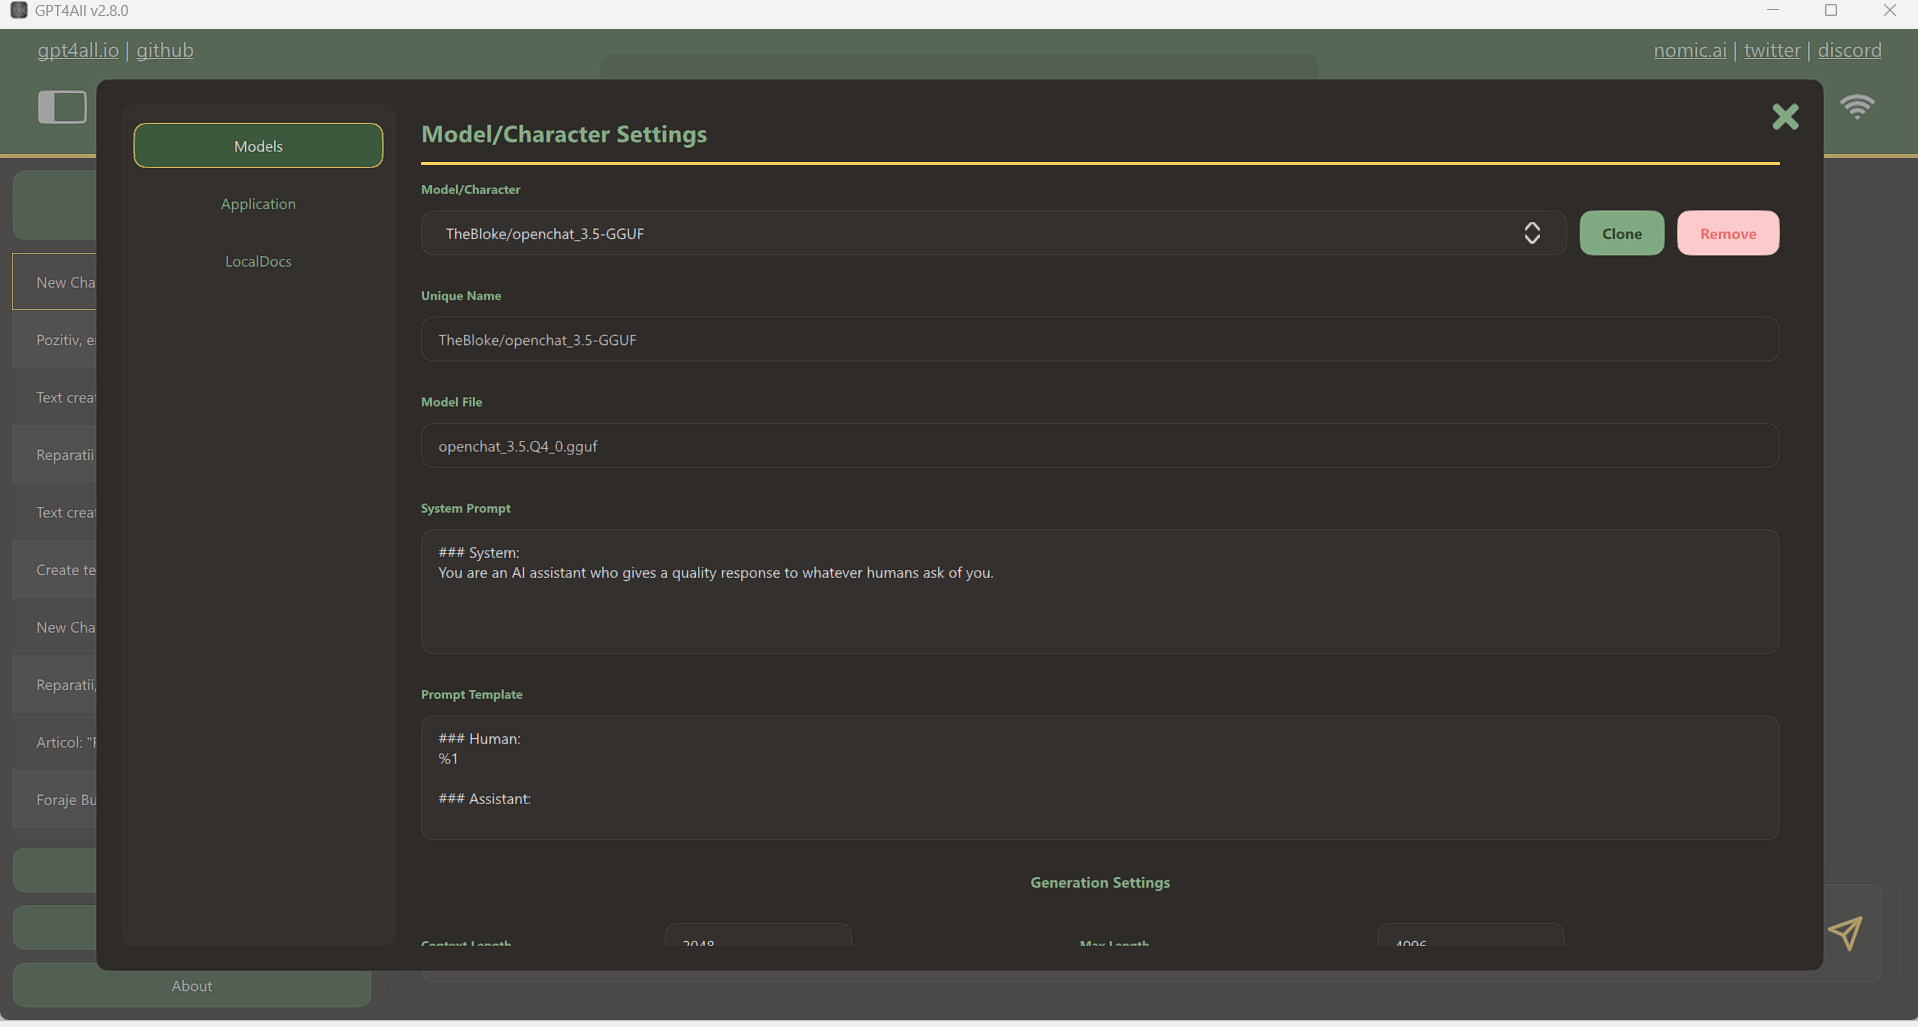Remove the selected model

1727,233
